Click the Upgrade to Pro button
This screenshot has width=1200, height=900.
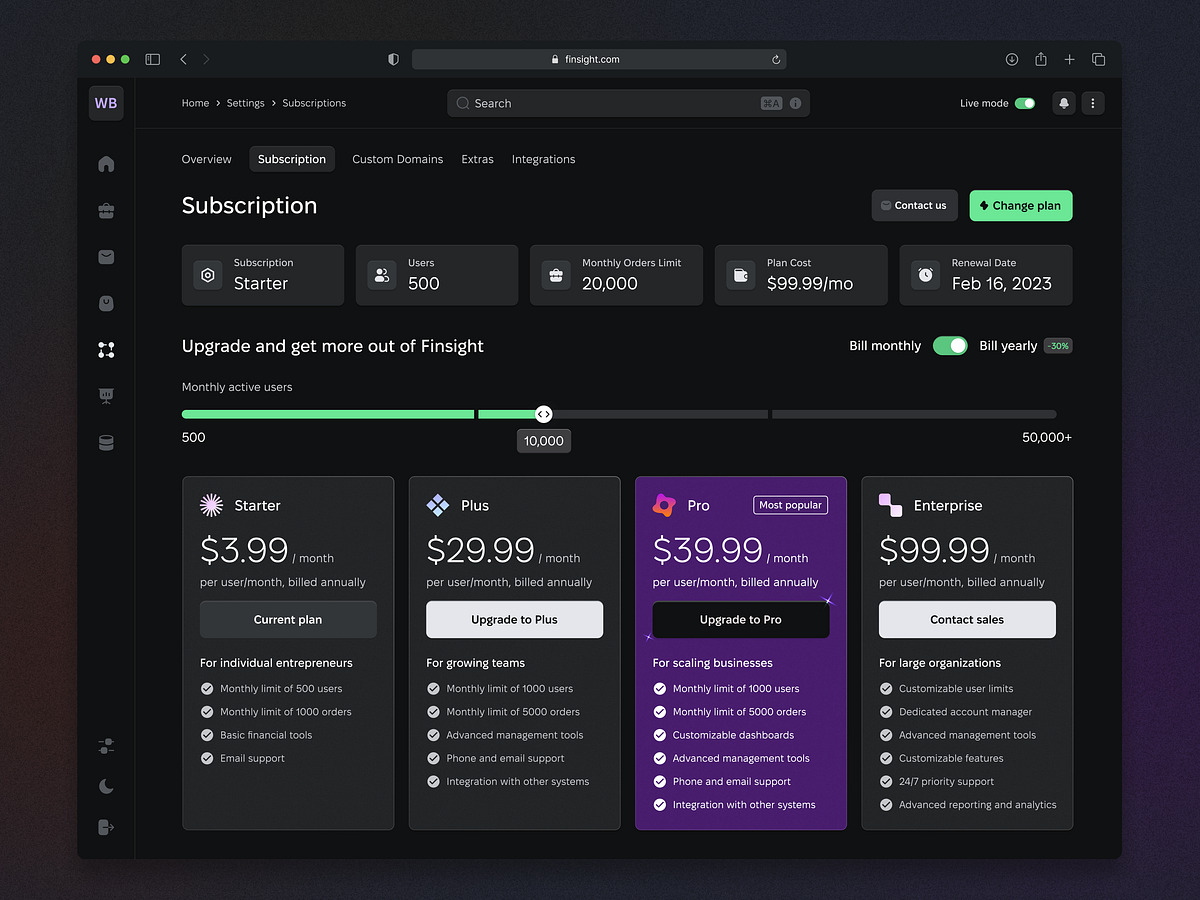coord(741,620)
